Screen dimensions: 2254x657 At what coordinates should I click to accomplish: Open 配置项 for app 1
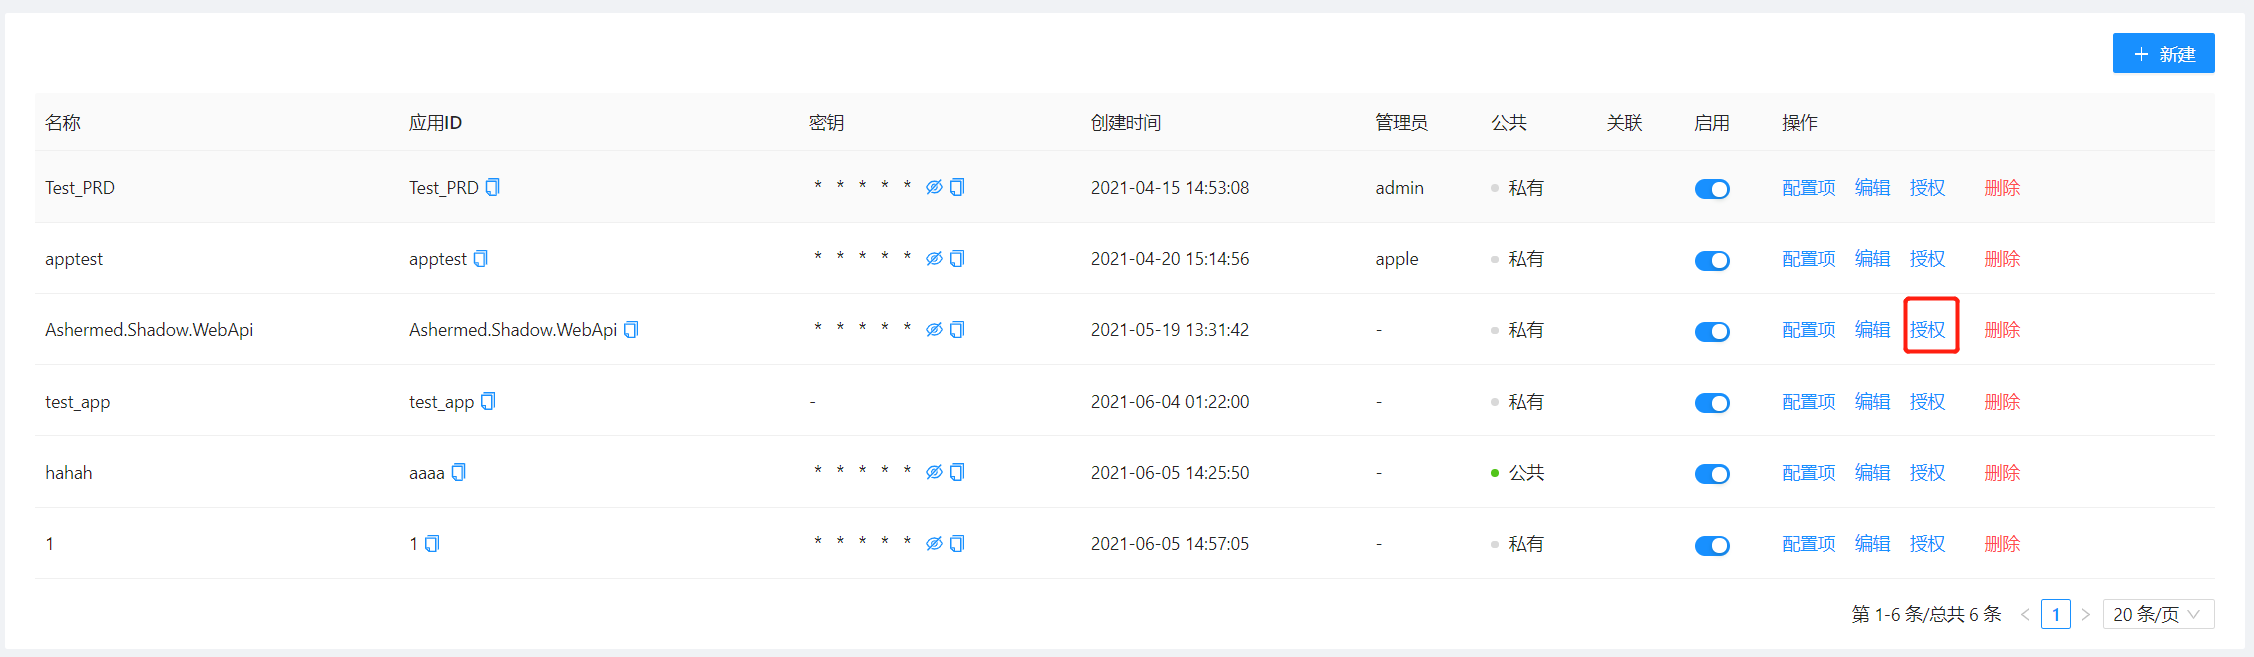tap(1808, 543)
